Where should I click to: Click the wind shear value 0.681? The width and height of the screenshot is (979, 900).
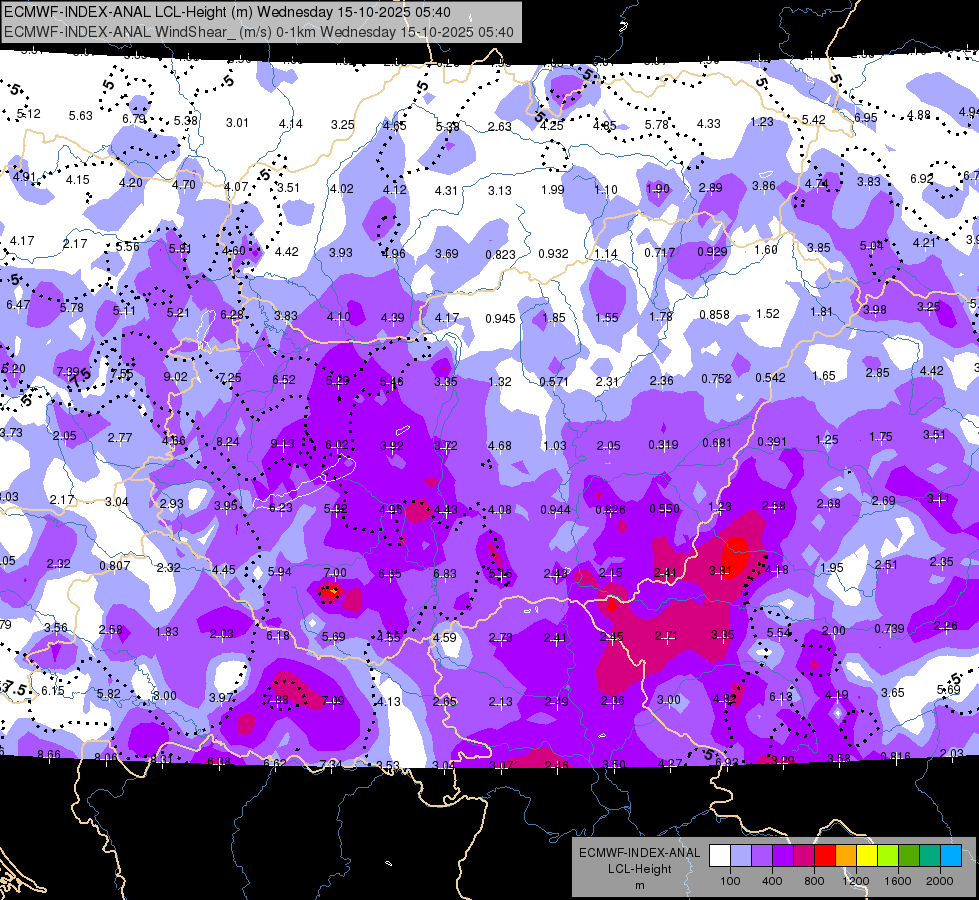click(x=717, y=442)
